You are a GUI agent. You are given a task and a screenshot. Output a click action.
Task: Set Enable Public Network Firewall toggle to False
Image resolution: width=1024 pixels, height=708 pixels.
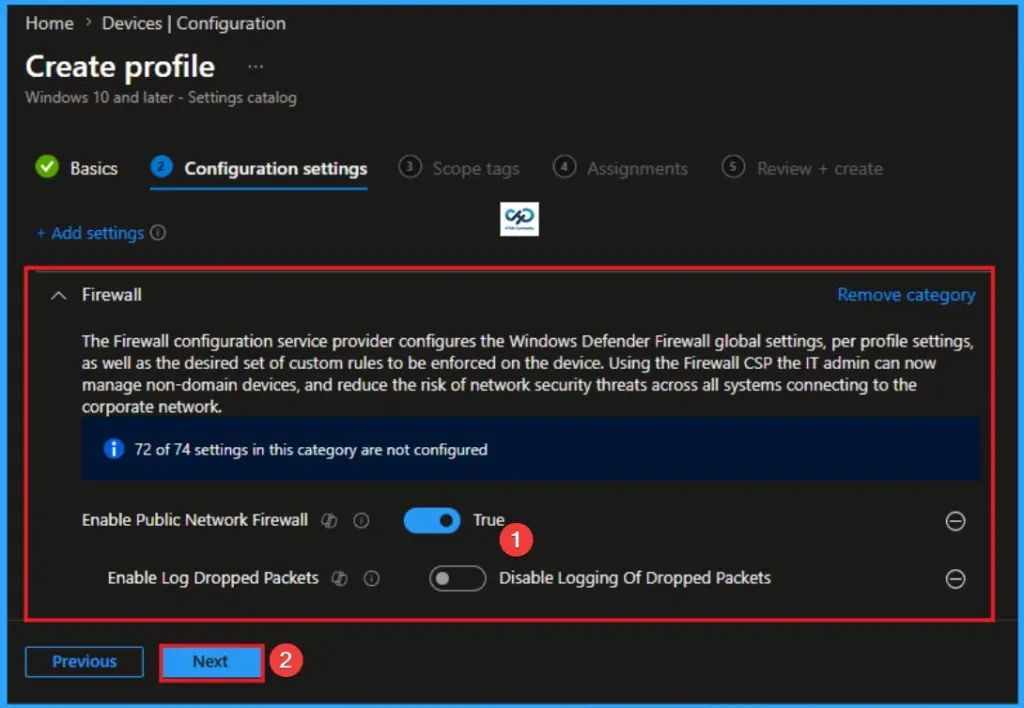pyautogui.click(x=431, y=520)
